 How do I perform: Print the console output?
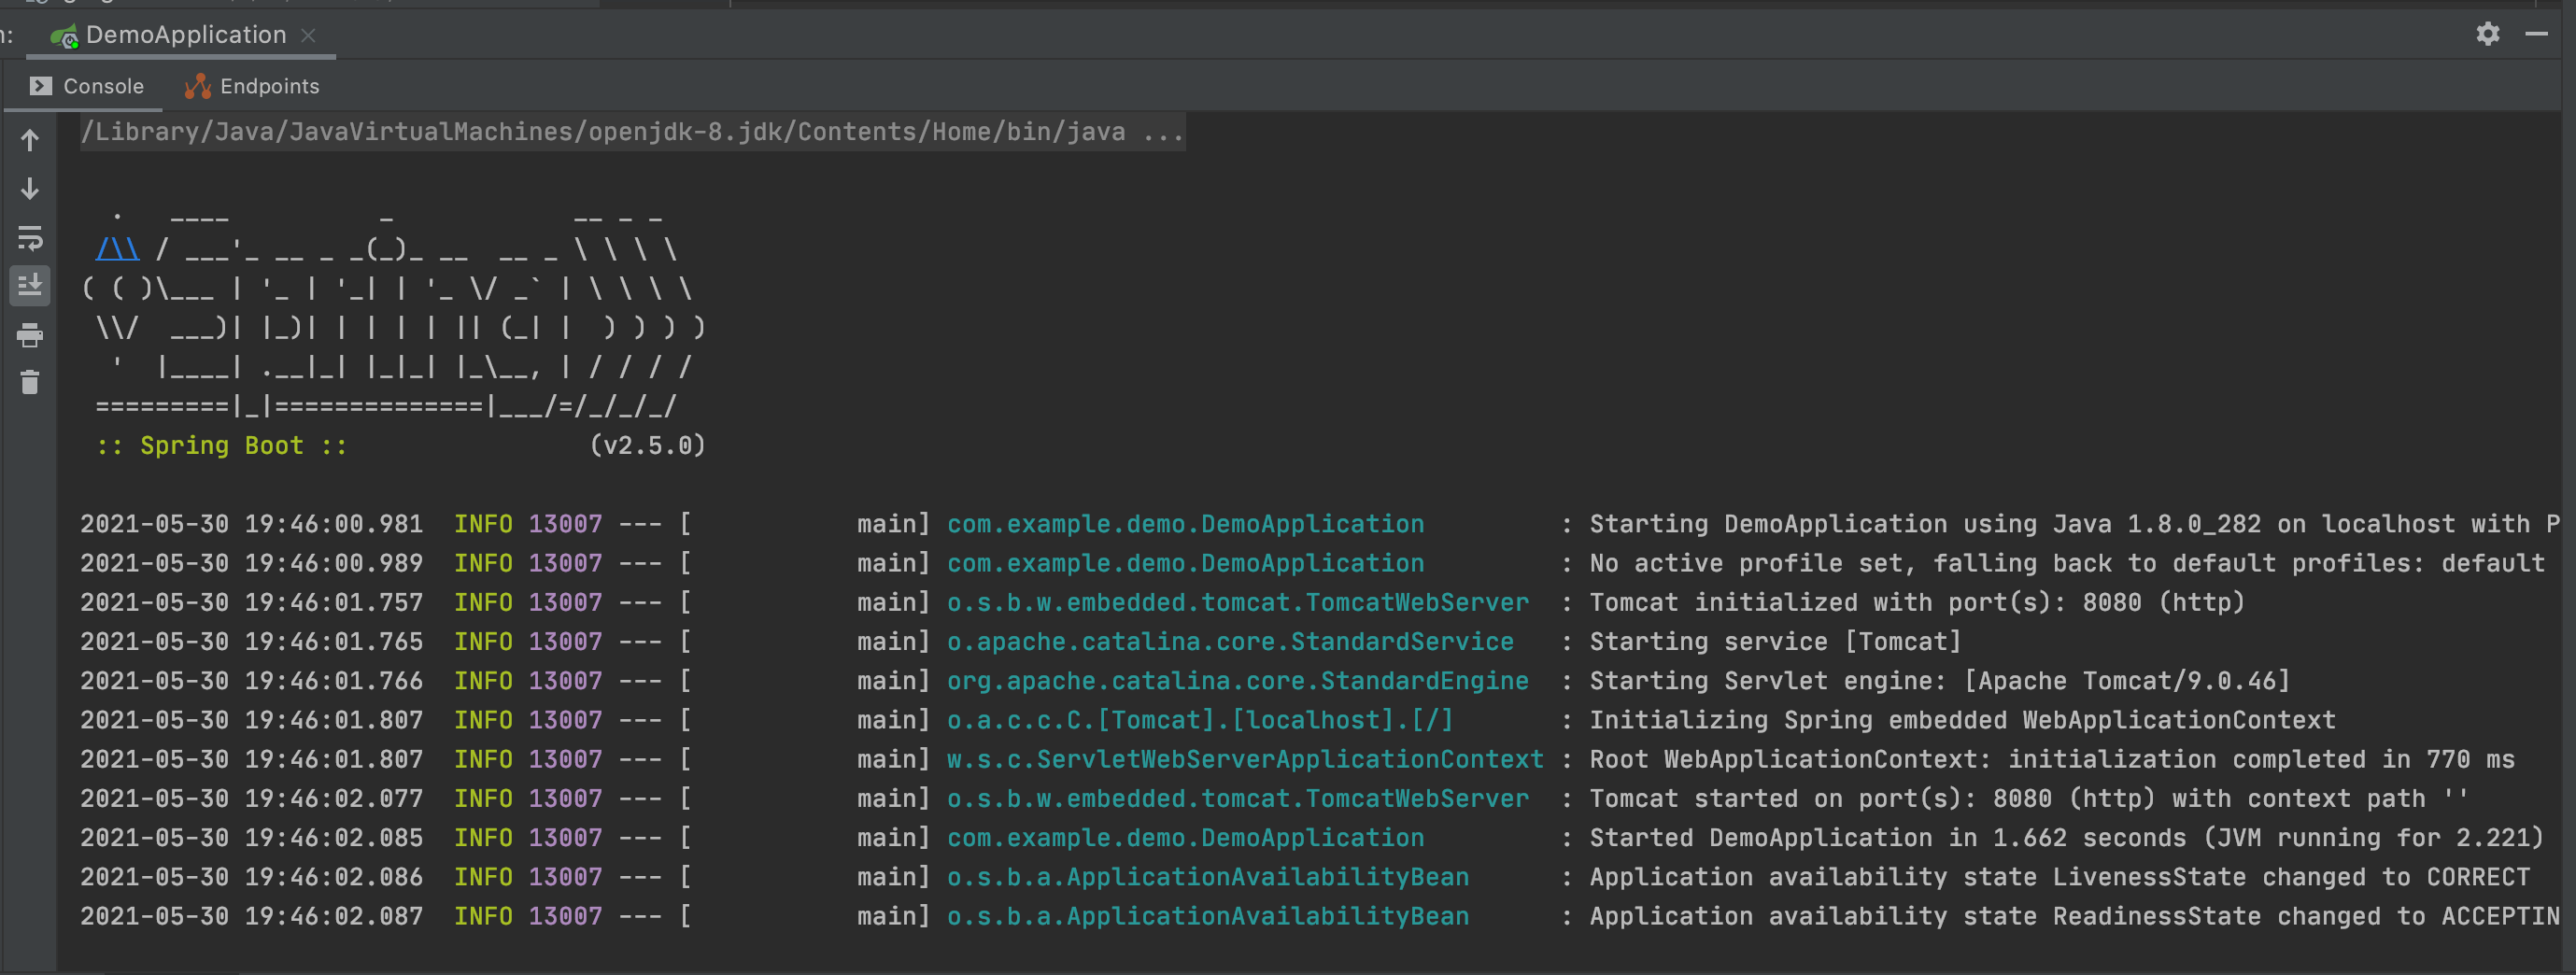point(30,335)
